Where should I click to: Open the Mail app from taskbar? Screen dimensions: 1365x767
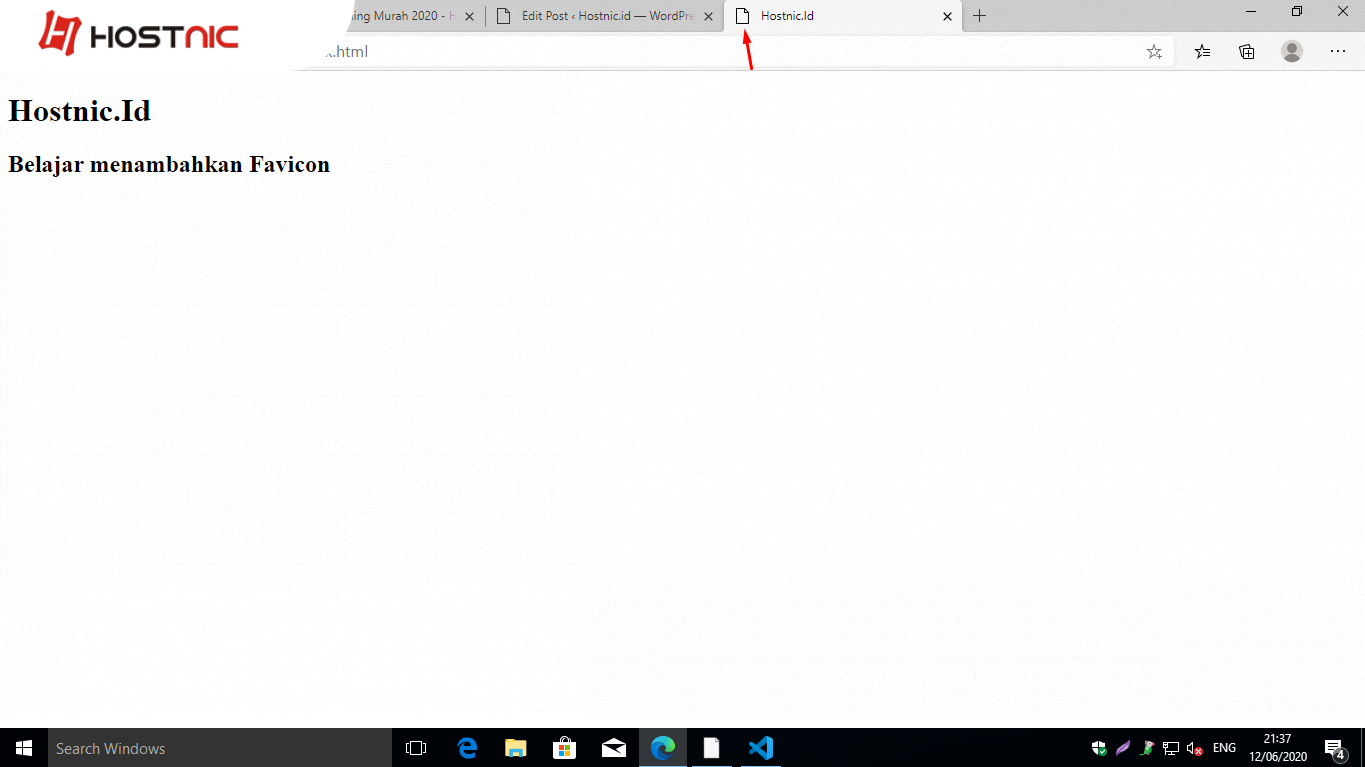614,747
